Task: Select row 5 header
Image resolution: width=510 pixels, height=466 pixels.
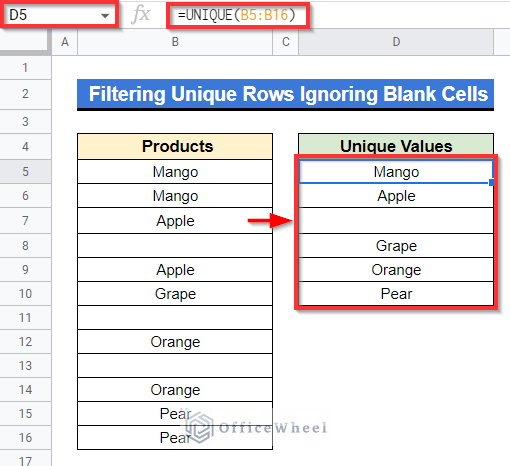Action: tap(26, 172)
